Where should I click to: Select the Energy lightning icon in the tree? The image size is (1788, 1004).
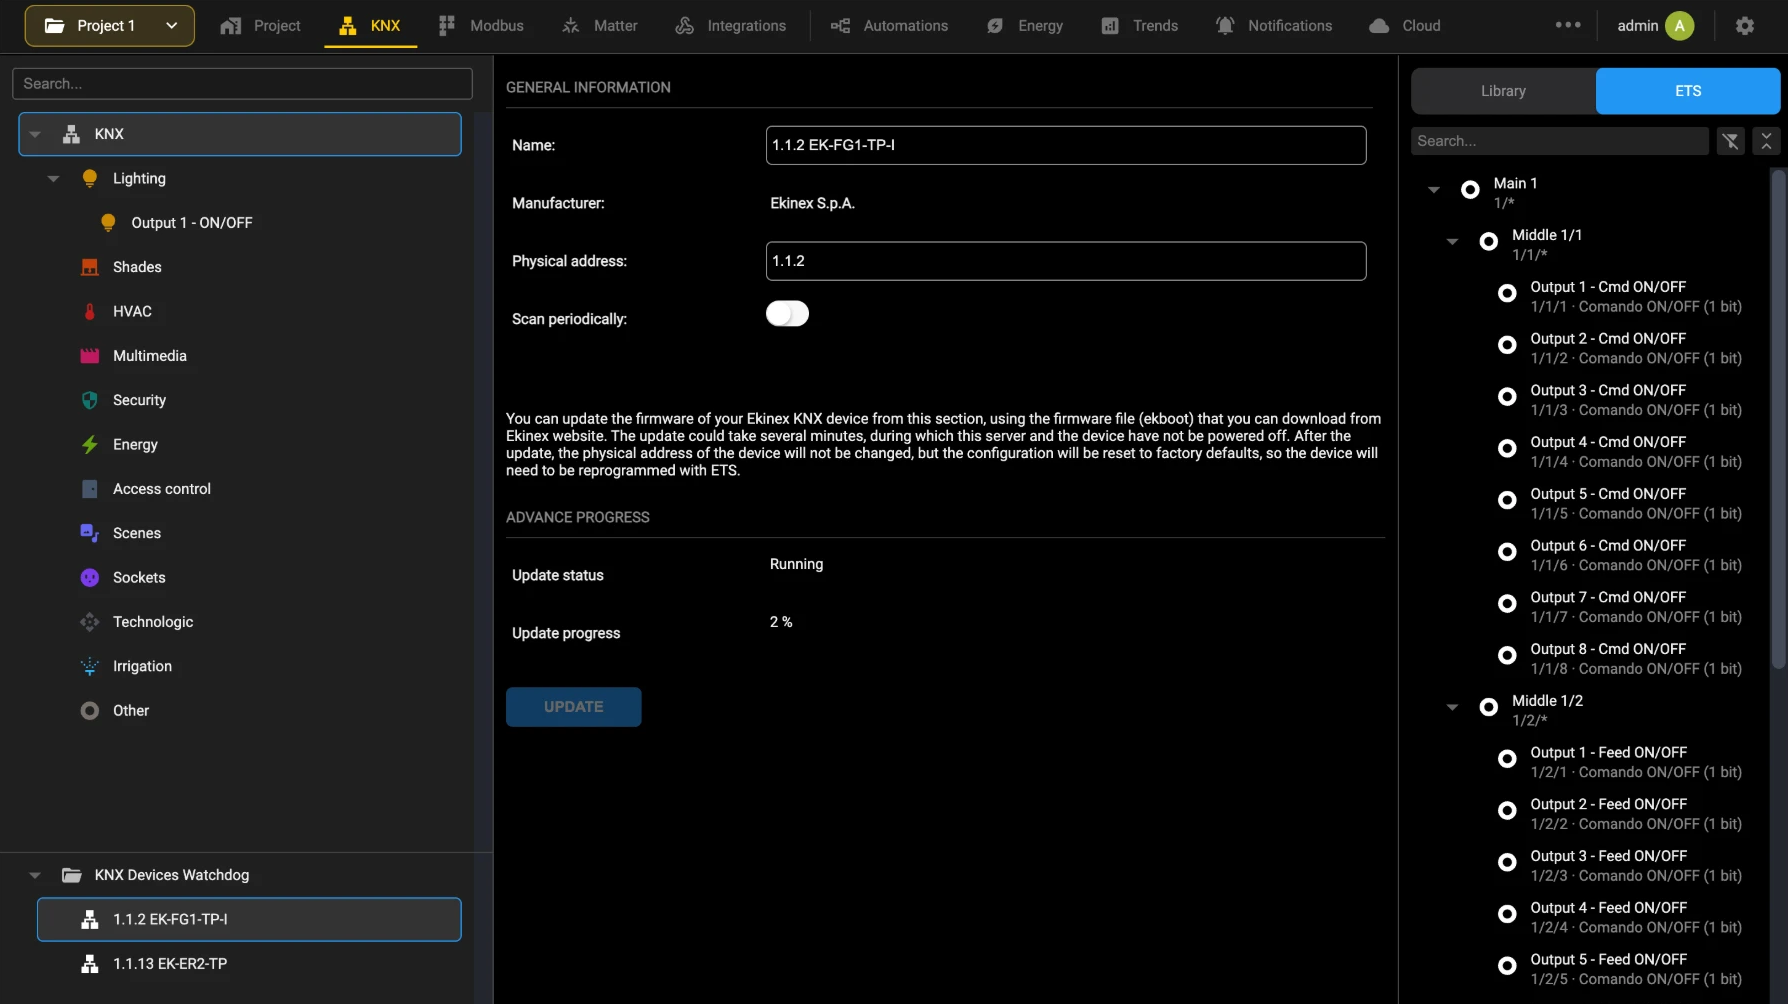click(90, 444)
